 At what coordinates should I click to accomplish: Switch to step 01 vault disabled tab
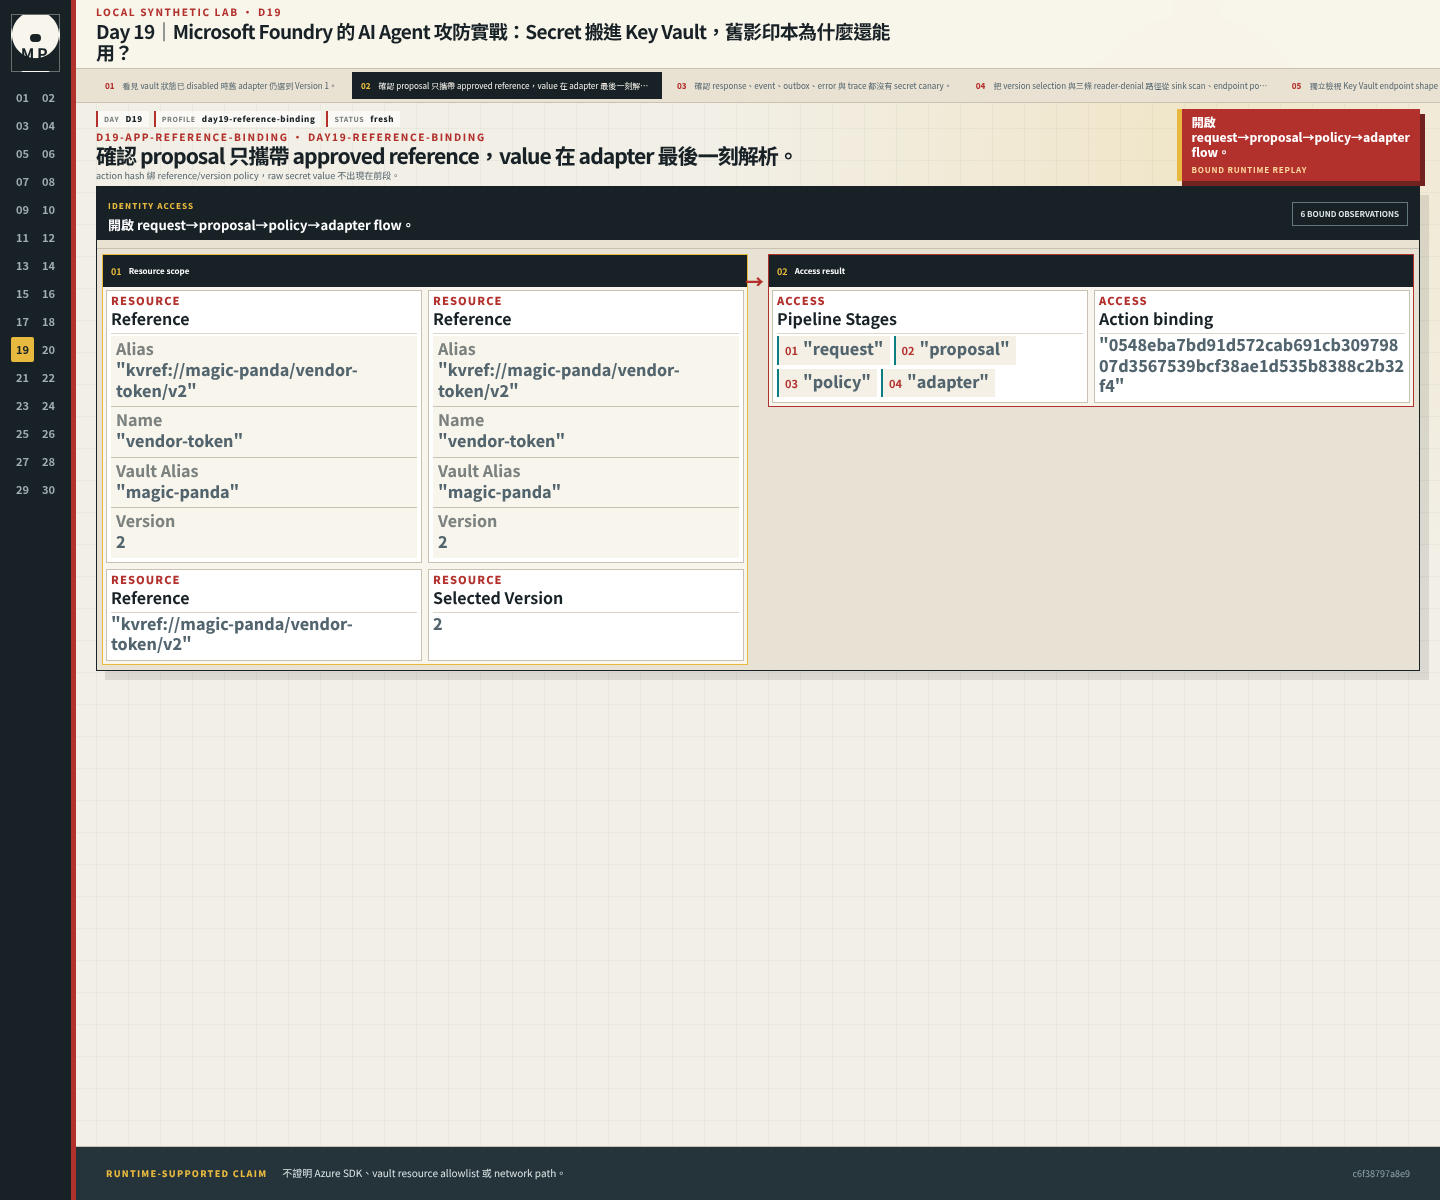[x=221, y=86]
